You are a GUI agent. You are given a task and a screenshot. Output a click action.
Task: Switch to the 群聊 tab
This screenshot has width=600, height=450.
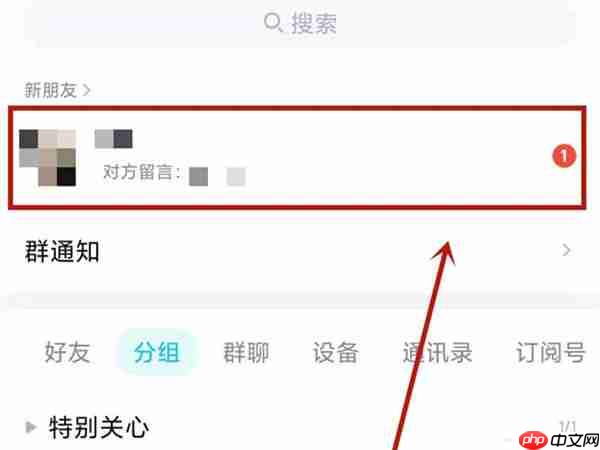coord(246,352)
